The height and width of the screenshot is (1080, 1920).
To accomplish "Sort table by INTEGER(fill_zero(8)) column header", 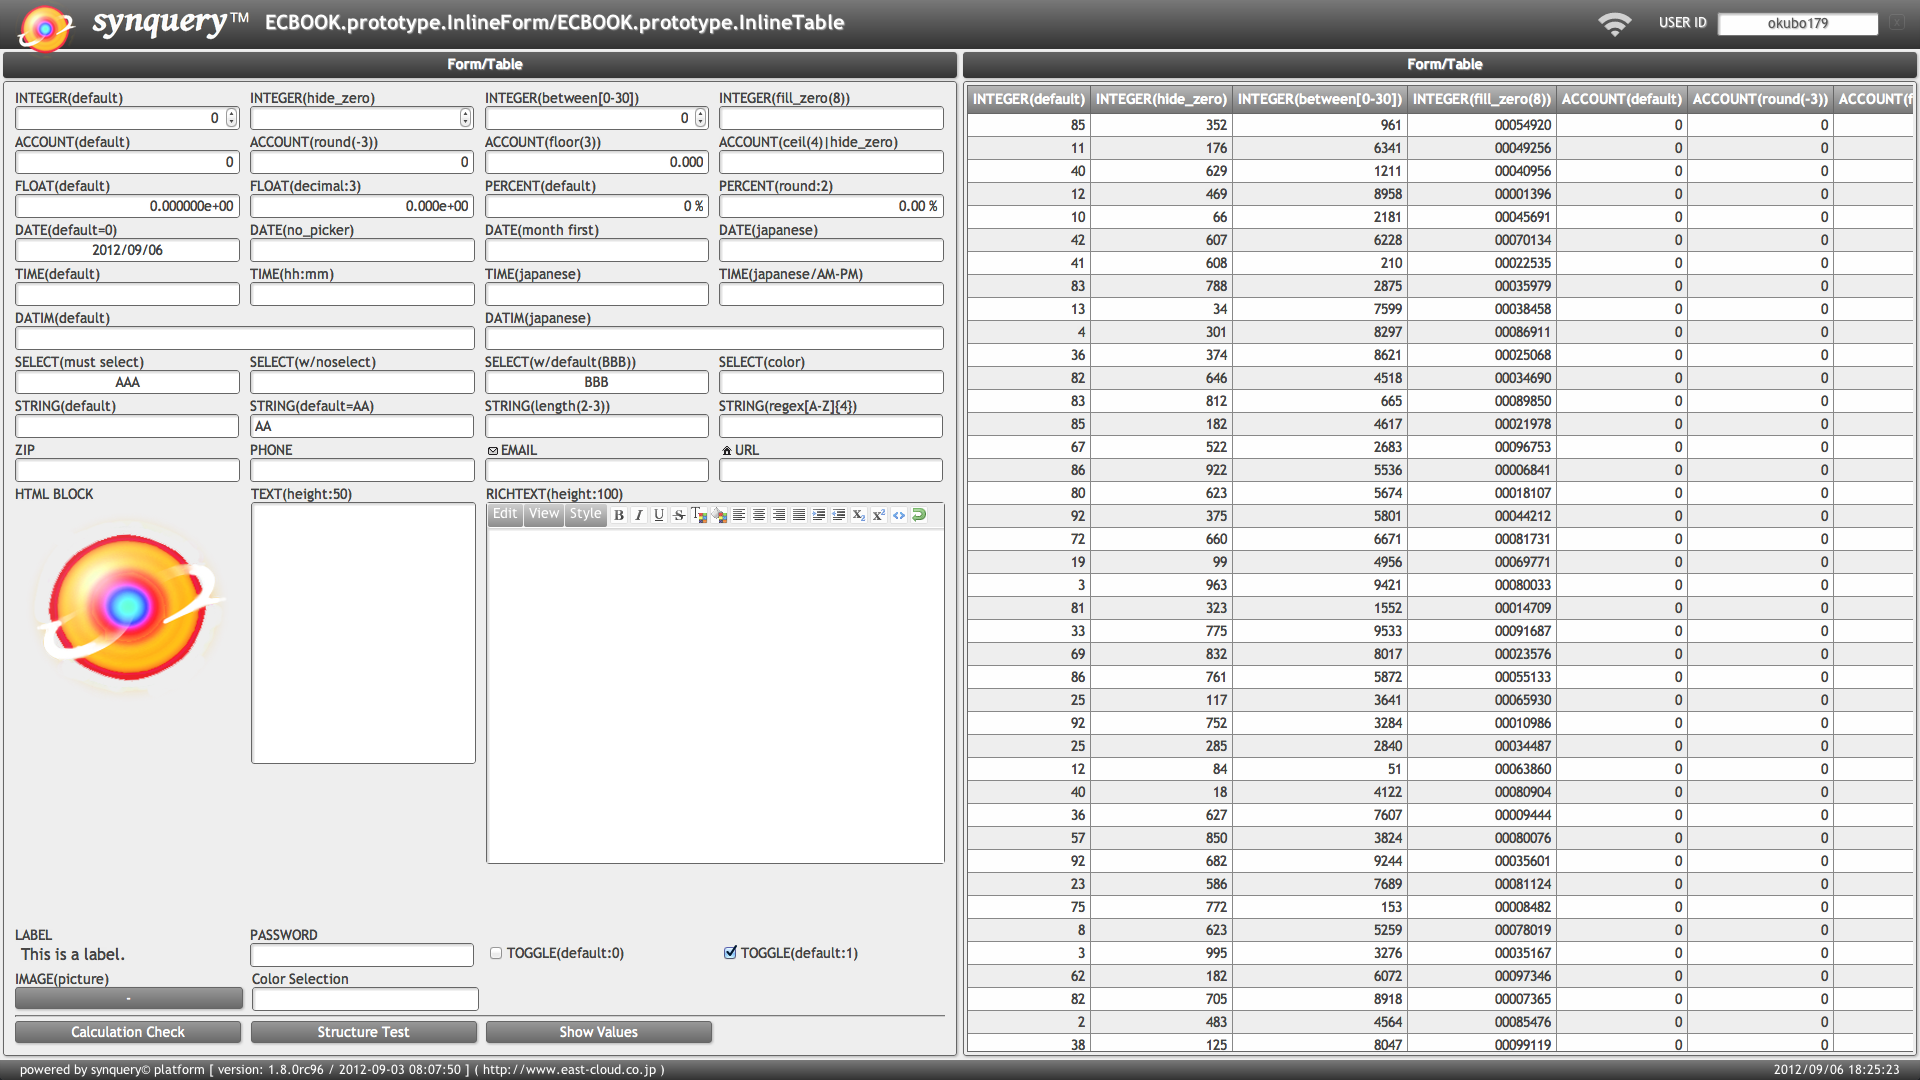I will pos(1482,99).
